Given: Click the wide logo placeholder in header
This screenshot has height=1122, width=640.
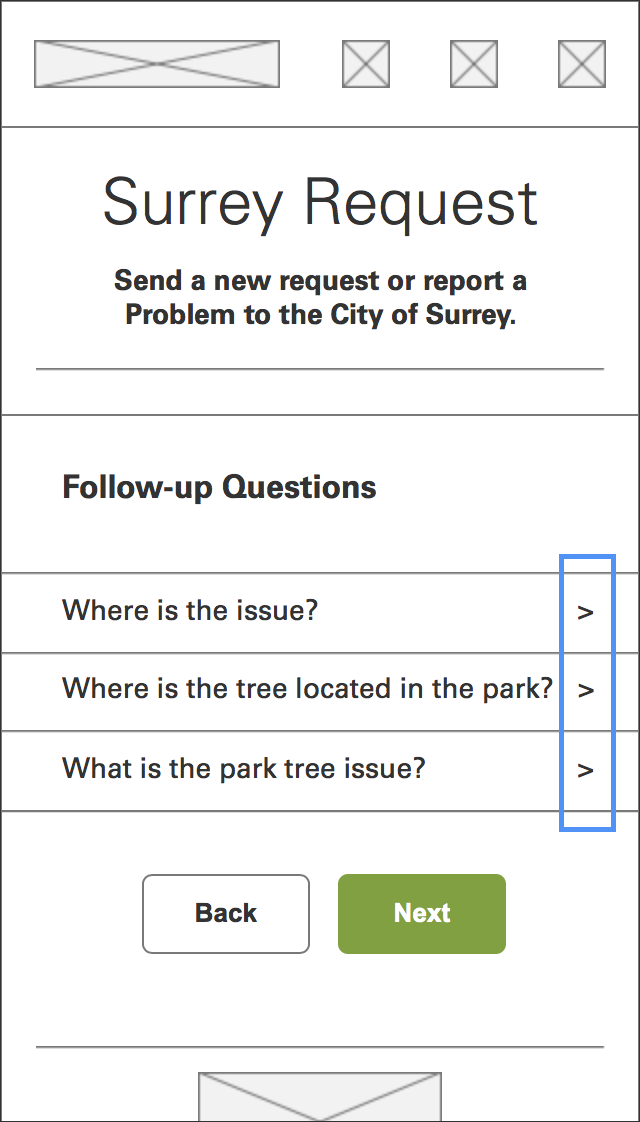Looking at the screenshot, I should point(157,64).
